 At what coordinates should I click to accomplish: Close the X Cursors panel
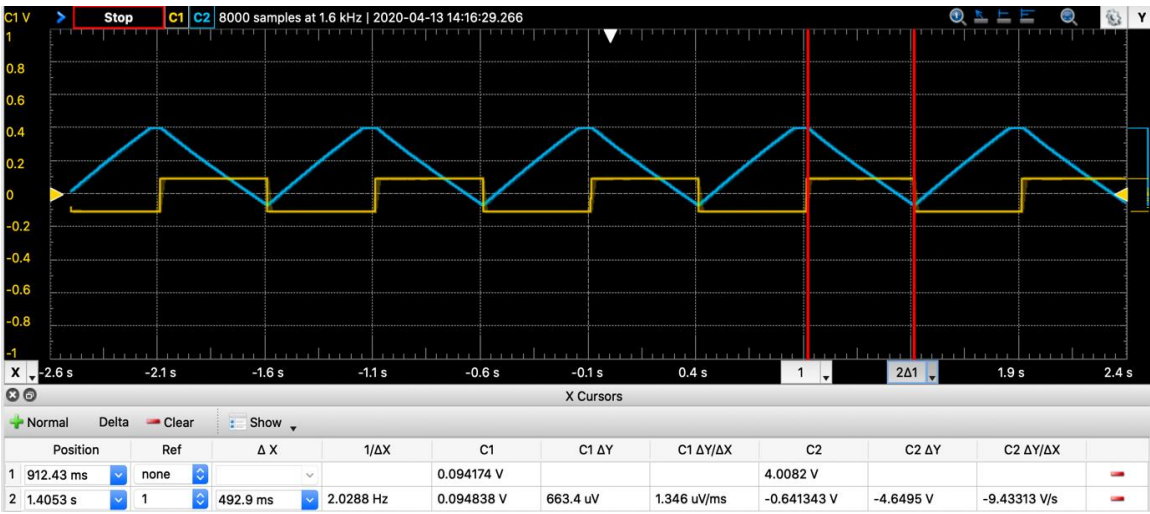pos(12,396)
